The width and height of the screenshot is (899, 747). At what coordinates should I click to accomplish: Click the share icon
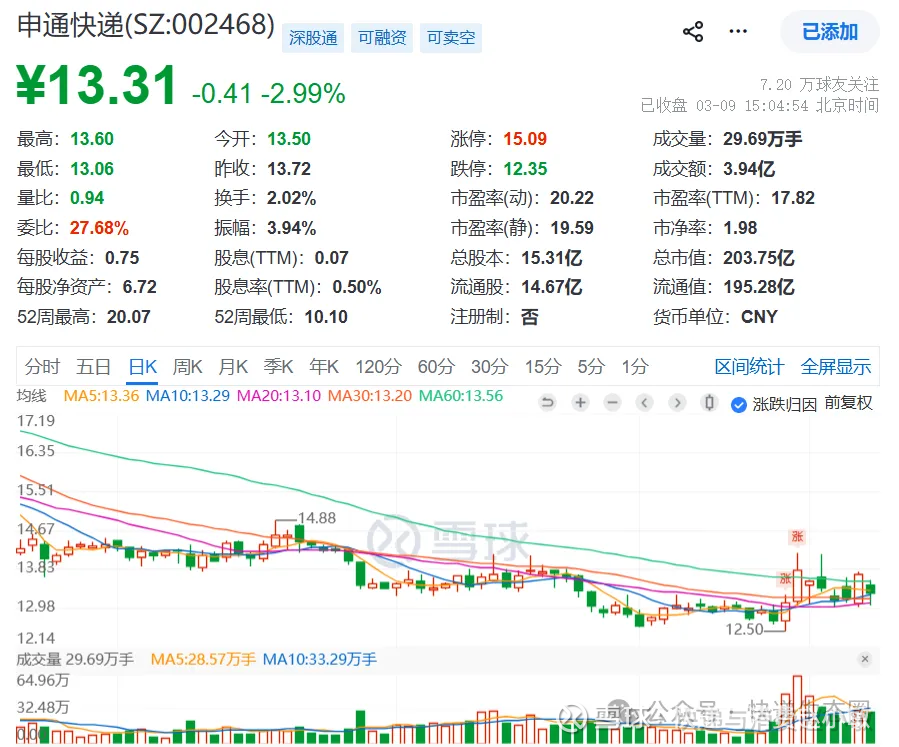pyautogui.click(x=693, y=32)
